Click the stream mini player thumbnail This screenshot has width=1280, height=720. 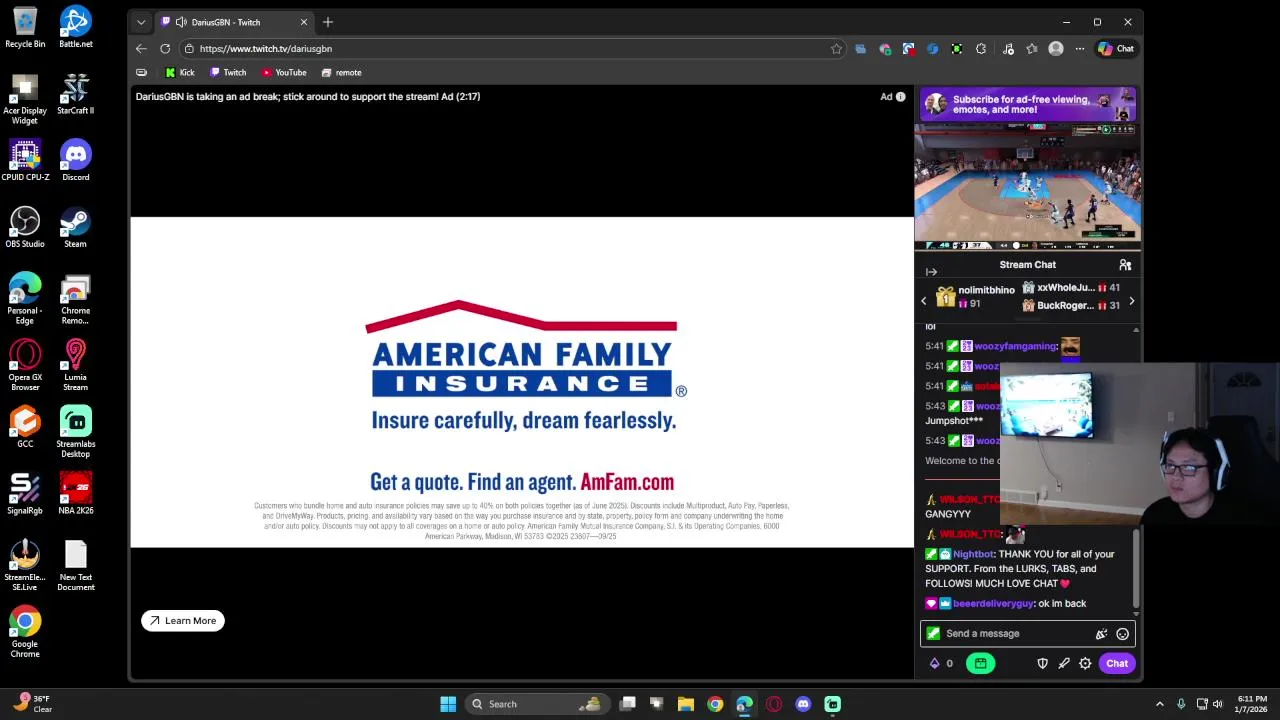1027,187
